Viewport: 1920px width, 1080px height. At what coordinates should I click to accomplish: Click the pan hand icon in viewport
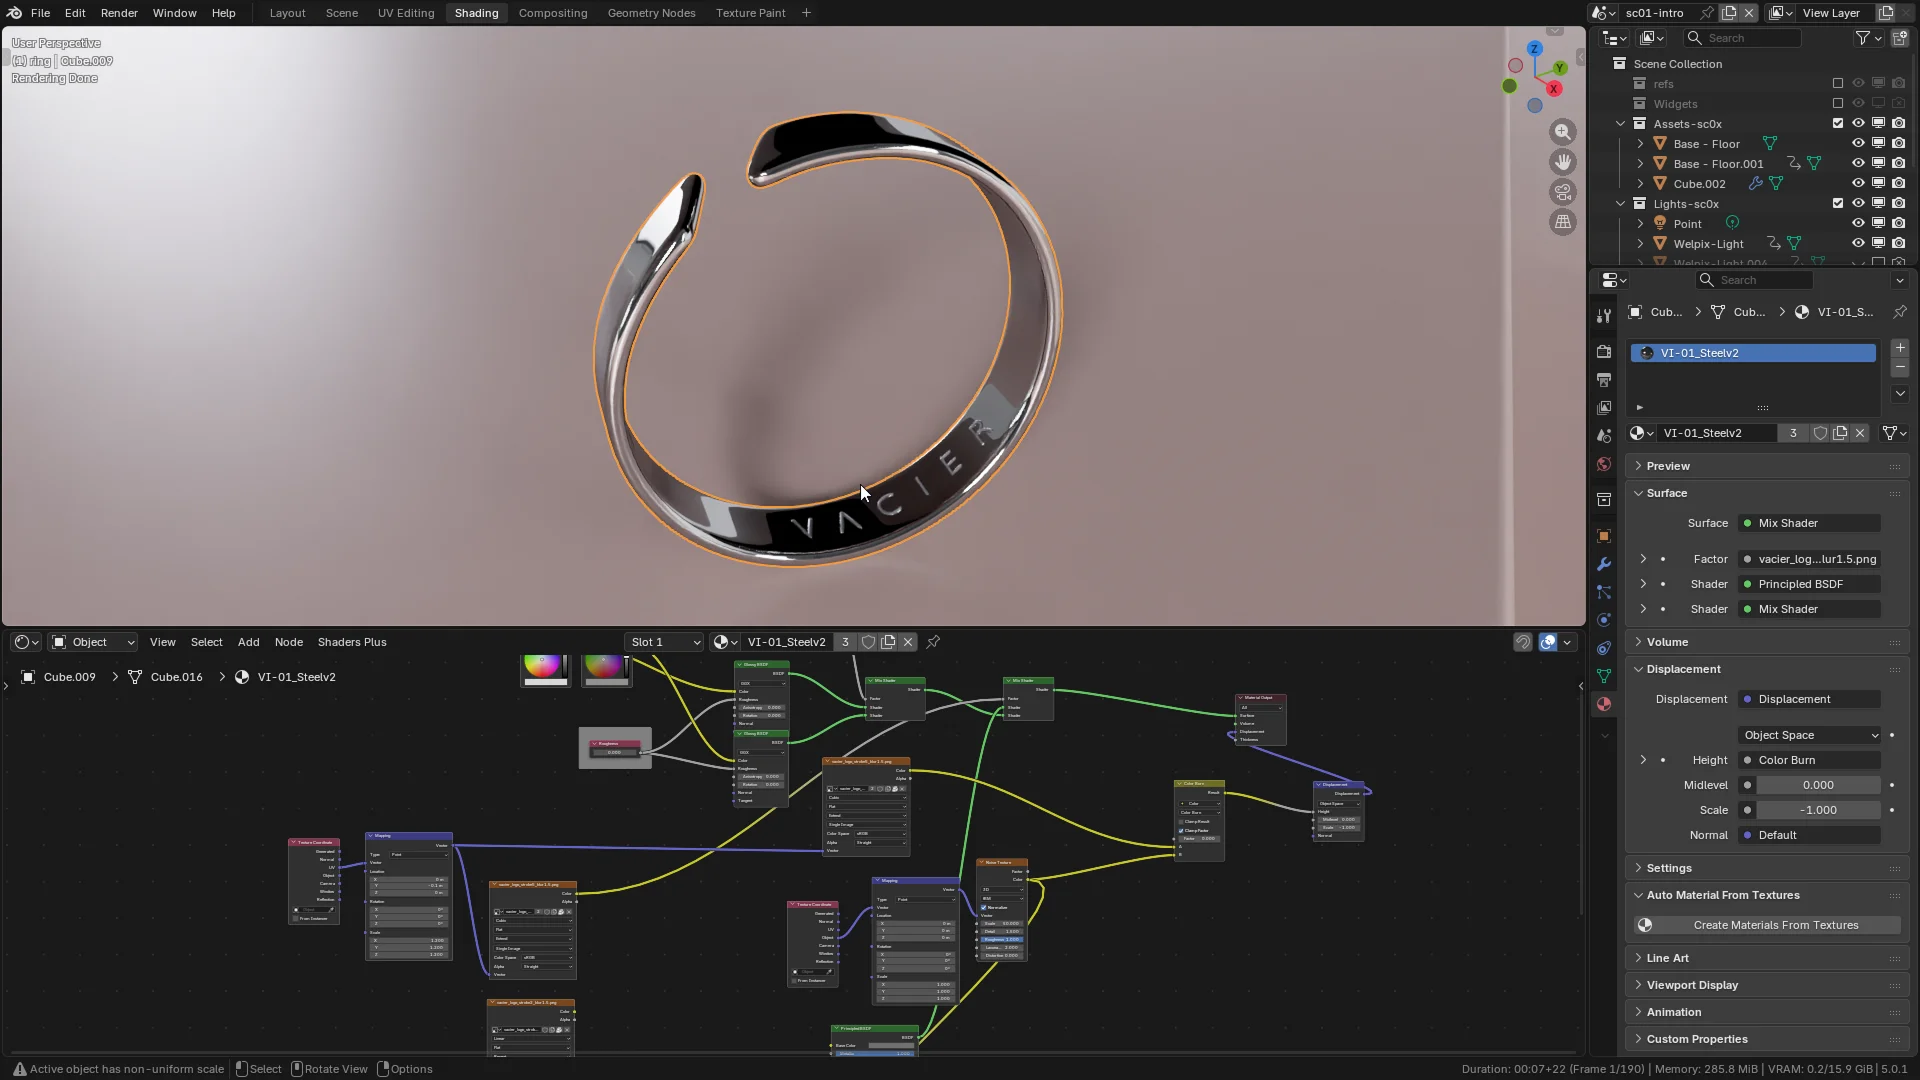click(x=1562, y=162)
